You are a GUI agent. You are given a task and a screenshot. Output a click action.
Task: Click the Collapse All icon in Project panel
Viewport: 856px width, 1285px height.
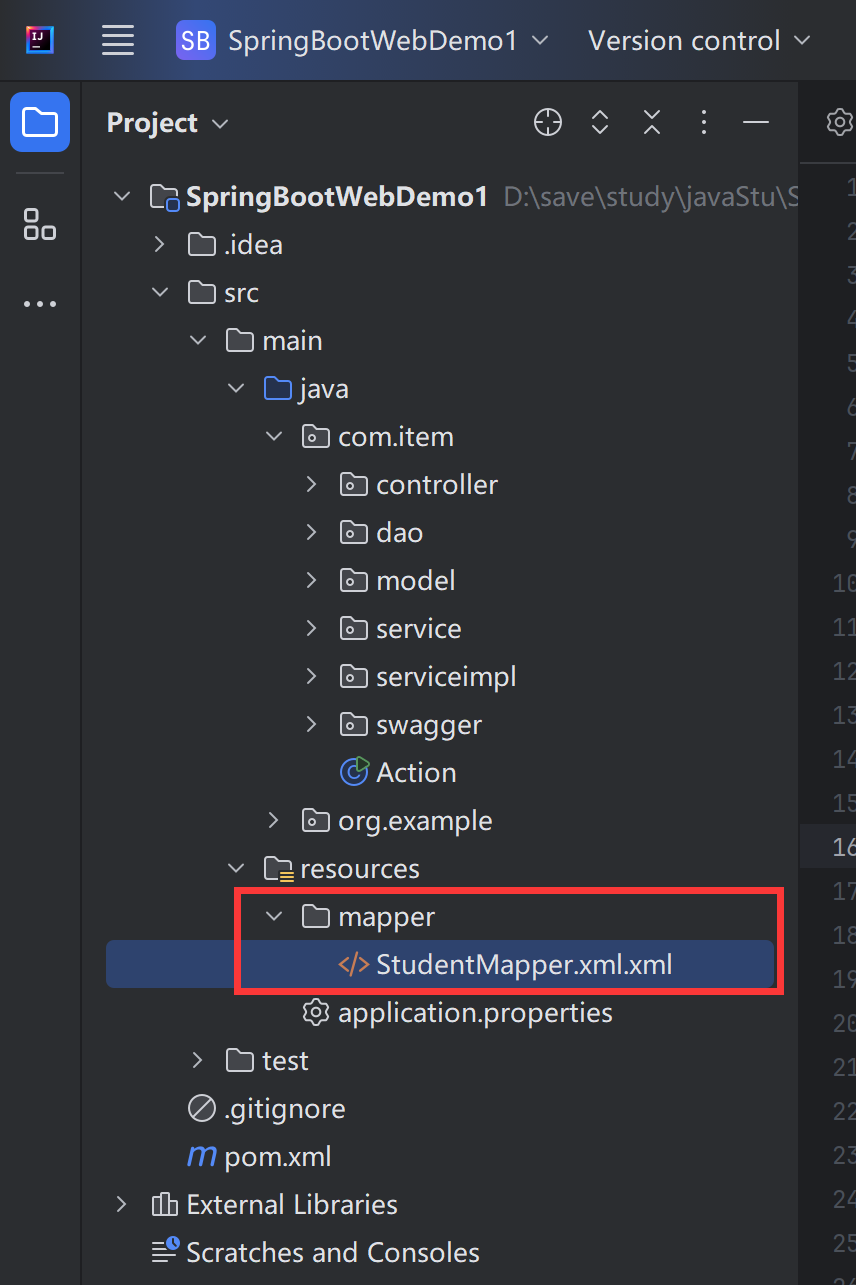tap(652, 123)
